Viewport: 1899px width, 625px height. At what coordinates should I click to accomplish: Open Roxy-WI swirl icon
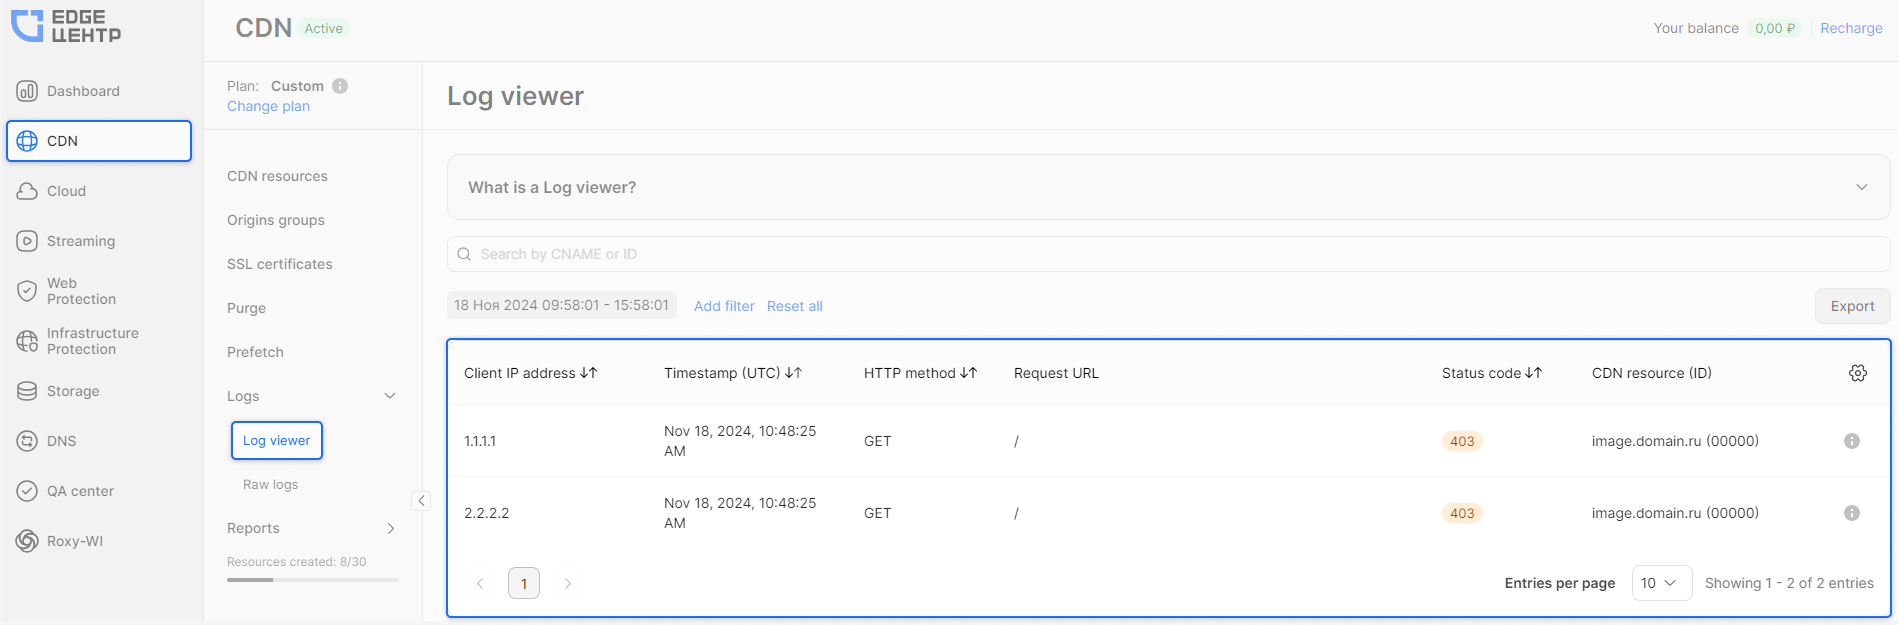click(x=27, y=541)
